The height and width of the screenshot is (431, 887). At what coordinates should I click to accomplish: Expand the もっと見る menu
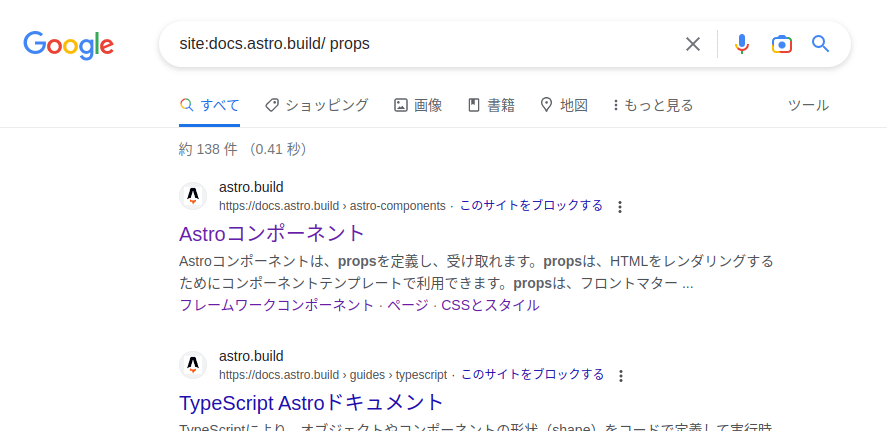coord(653,105)
